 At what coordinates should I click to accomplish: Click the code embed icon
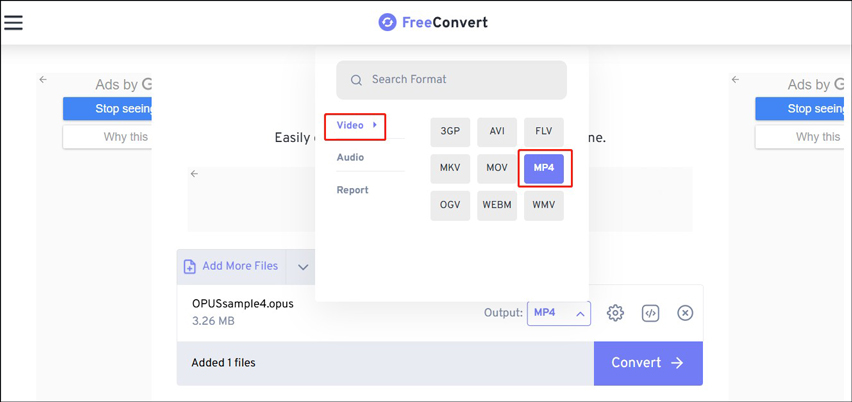(x=650, y=313)
